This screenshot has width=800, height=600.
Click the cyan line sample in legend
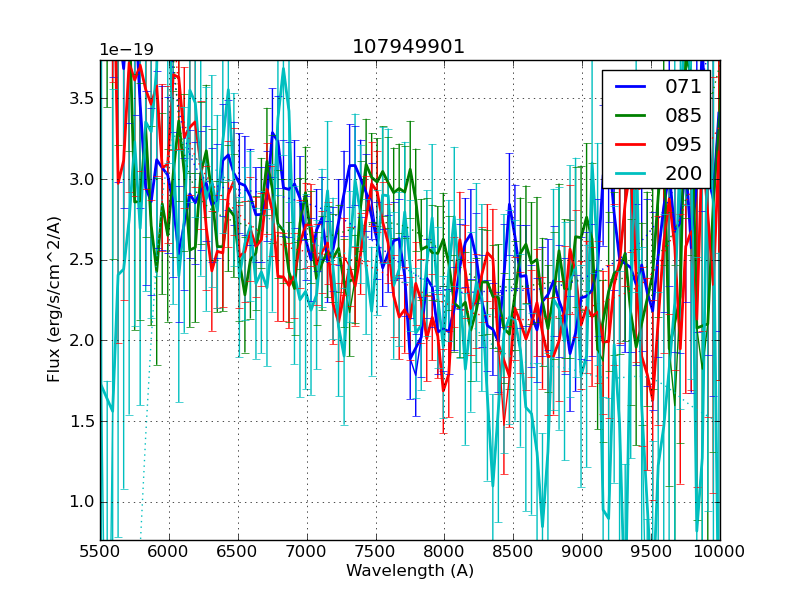point(630,173)
